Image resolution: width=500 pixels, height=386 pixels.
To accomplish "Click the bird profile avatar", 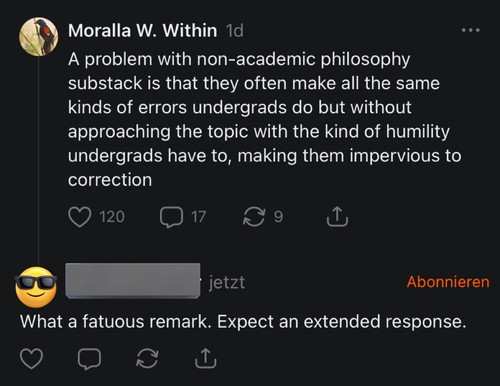I will (38, 37).
